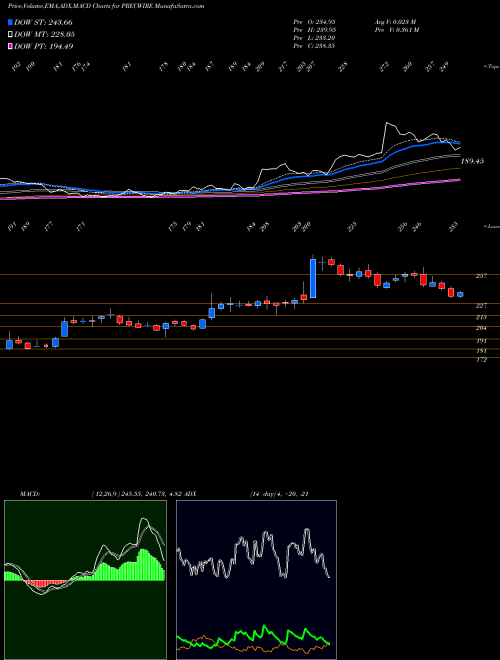Click the Pre L: 233.20 low value
The height and width of the screenshot is (660, 500).
pyautogui.click(x=314, y=38)
